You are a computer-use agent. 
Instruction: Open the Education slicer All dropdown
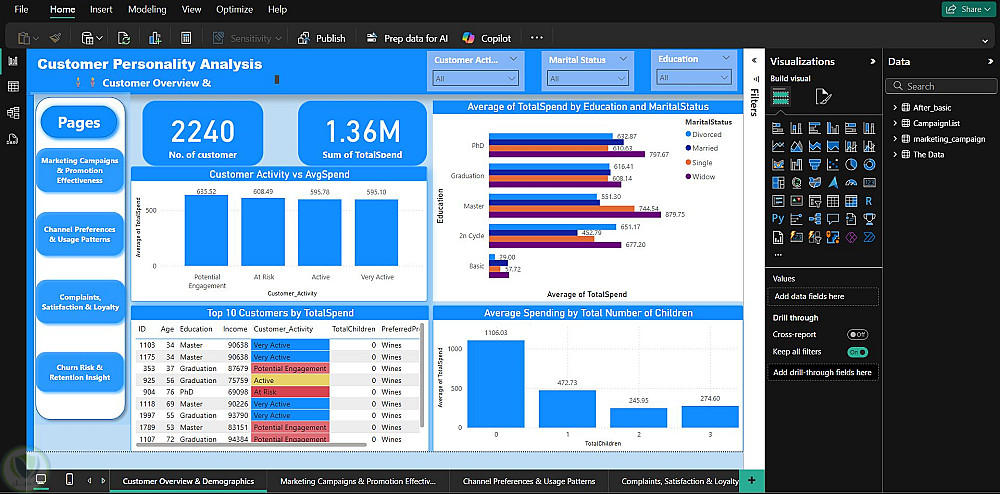tap(694, 78)
